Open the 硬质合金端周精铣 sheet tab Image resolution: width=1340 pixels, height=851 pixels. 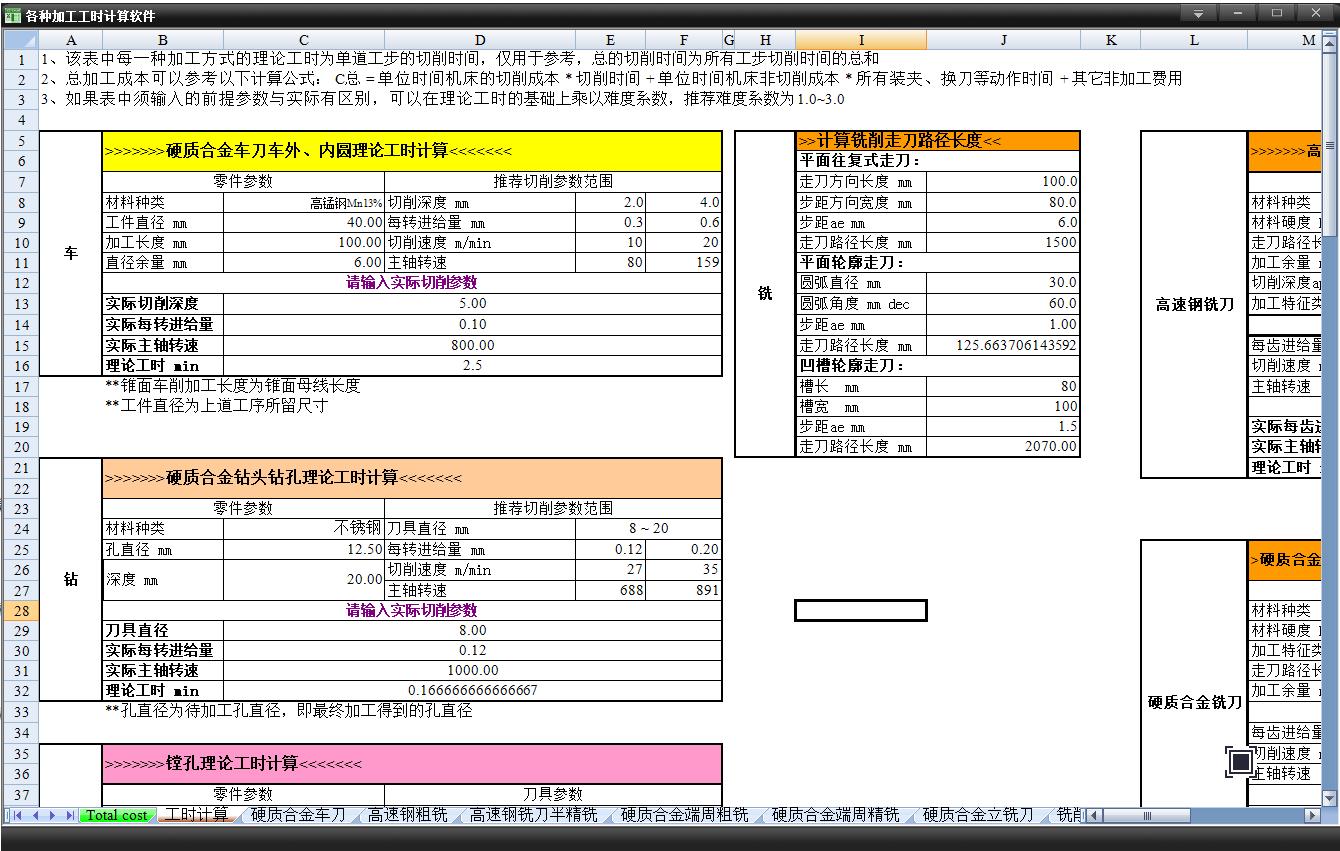point(835,815)
